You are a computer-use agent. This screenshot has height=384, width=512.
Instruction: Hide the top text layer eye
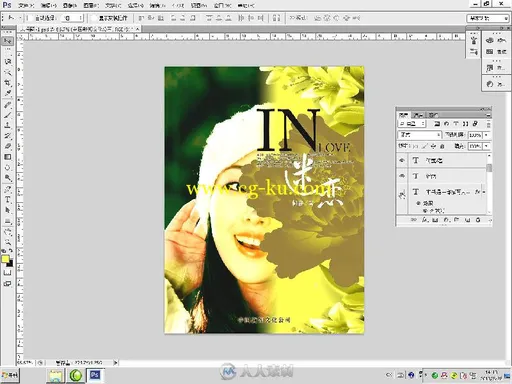pyautogui.click(x=402, y=160)
